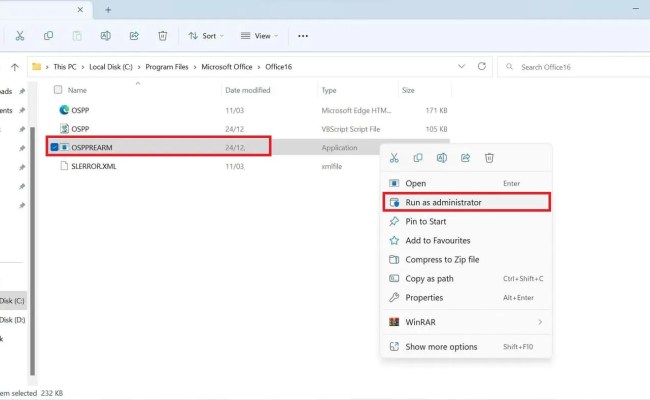The height and width of the screenshot is (400, 650).
Task: Click the Delete icon in the context menu
Action: [x=489, y=158]
